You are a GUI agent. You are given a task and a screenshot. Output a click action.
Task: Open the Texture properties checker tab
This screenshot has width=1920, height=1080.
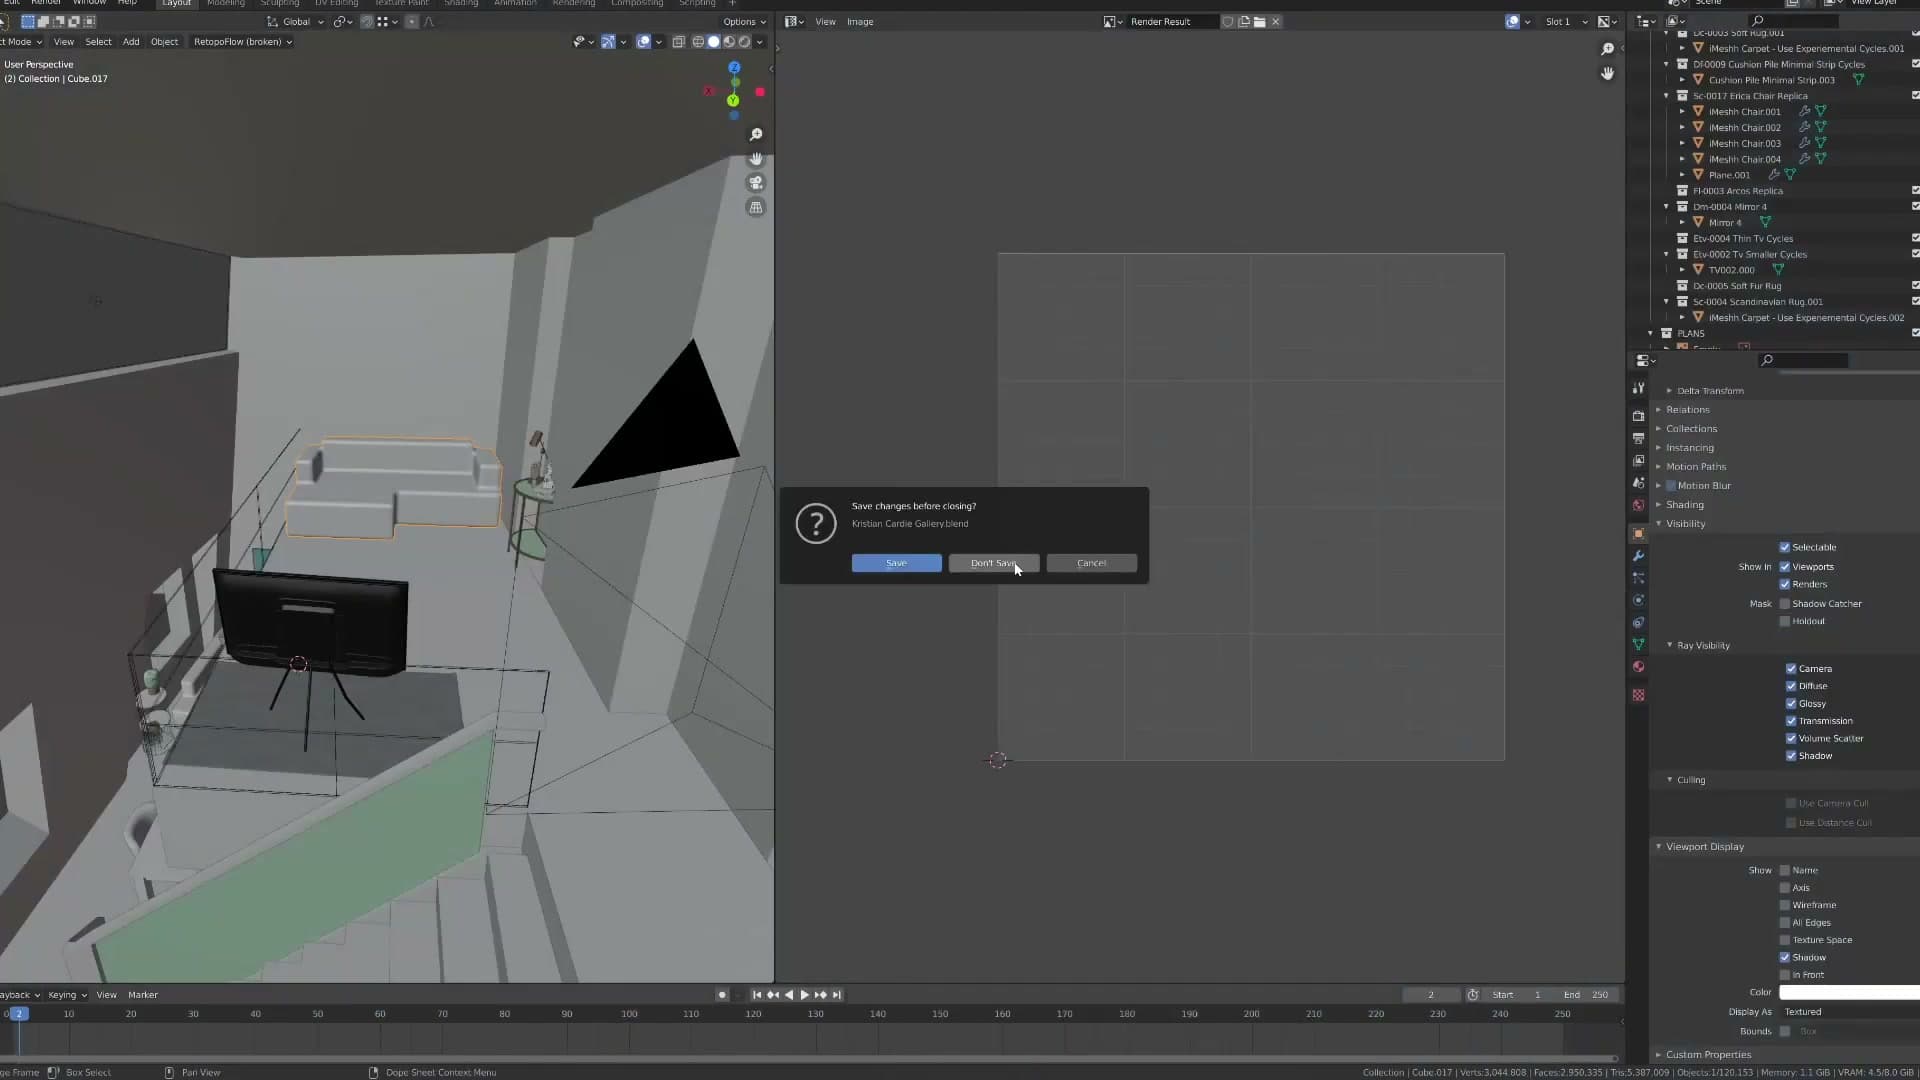pos(1638,695)
